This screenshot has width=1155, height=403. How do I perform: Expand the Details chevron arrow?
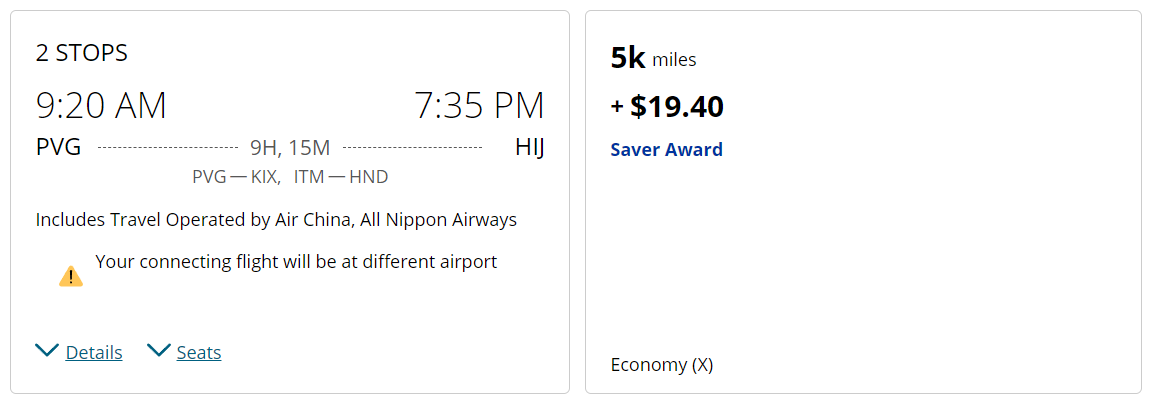tap(47, 350)
